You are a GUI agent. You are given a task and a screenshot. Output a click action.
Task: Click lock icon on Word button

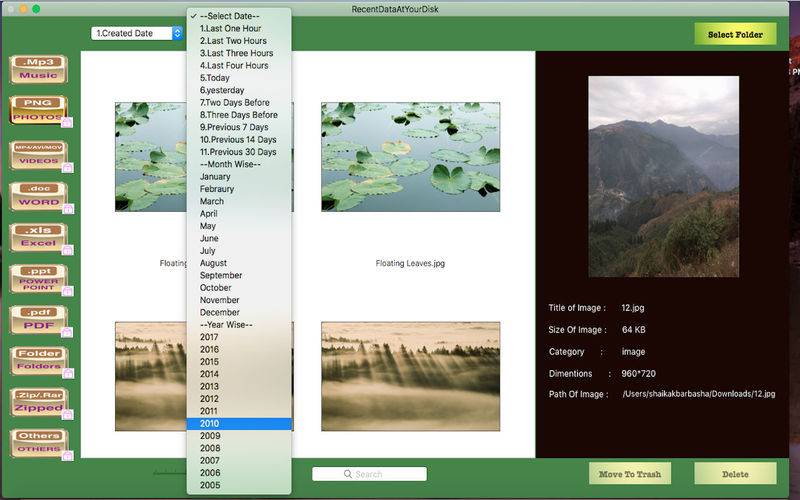coord(68,209)
